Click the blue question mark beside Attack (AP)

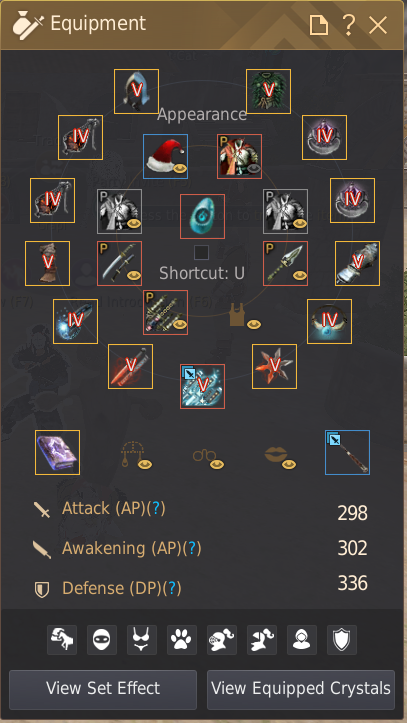click(158, 508)
